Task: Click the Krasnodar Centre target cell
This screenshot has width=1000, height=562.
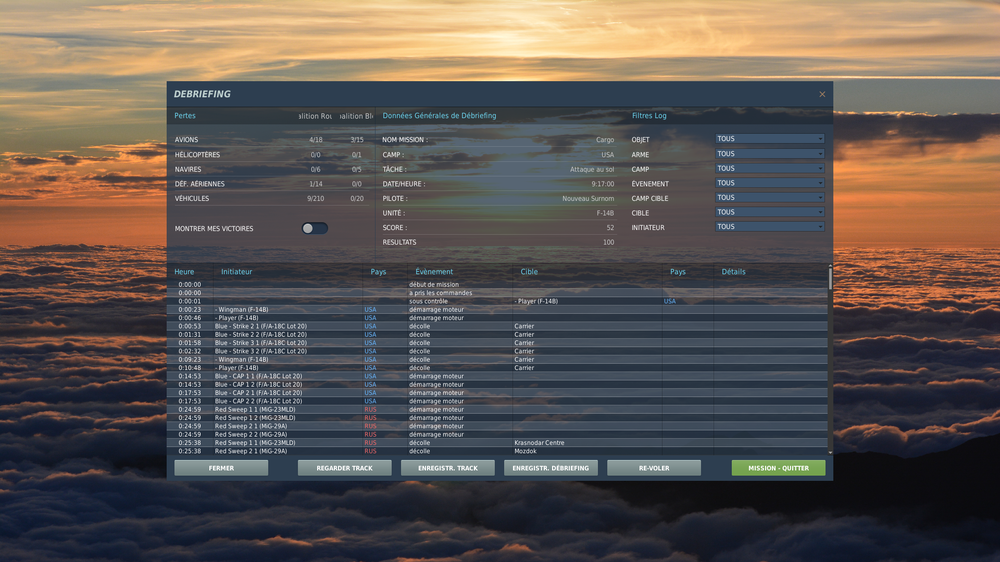Action: tap(539, 443)
